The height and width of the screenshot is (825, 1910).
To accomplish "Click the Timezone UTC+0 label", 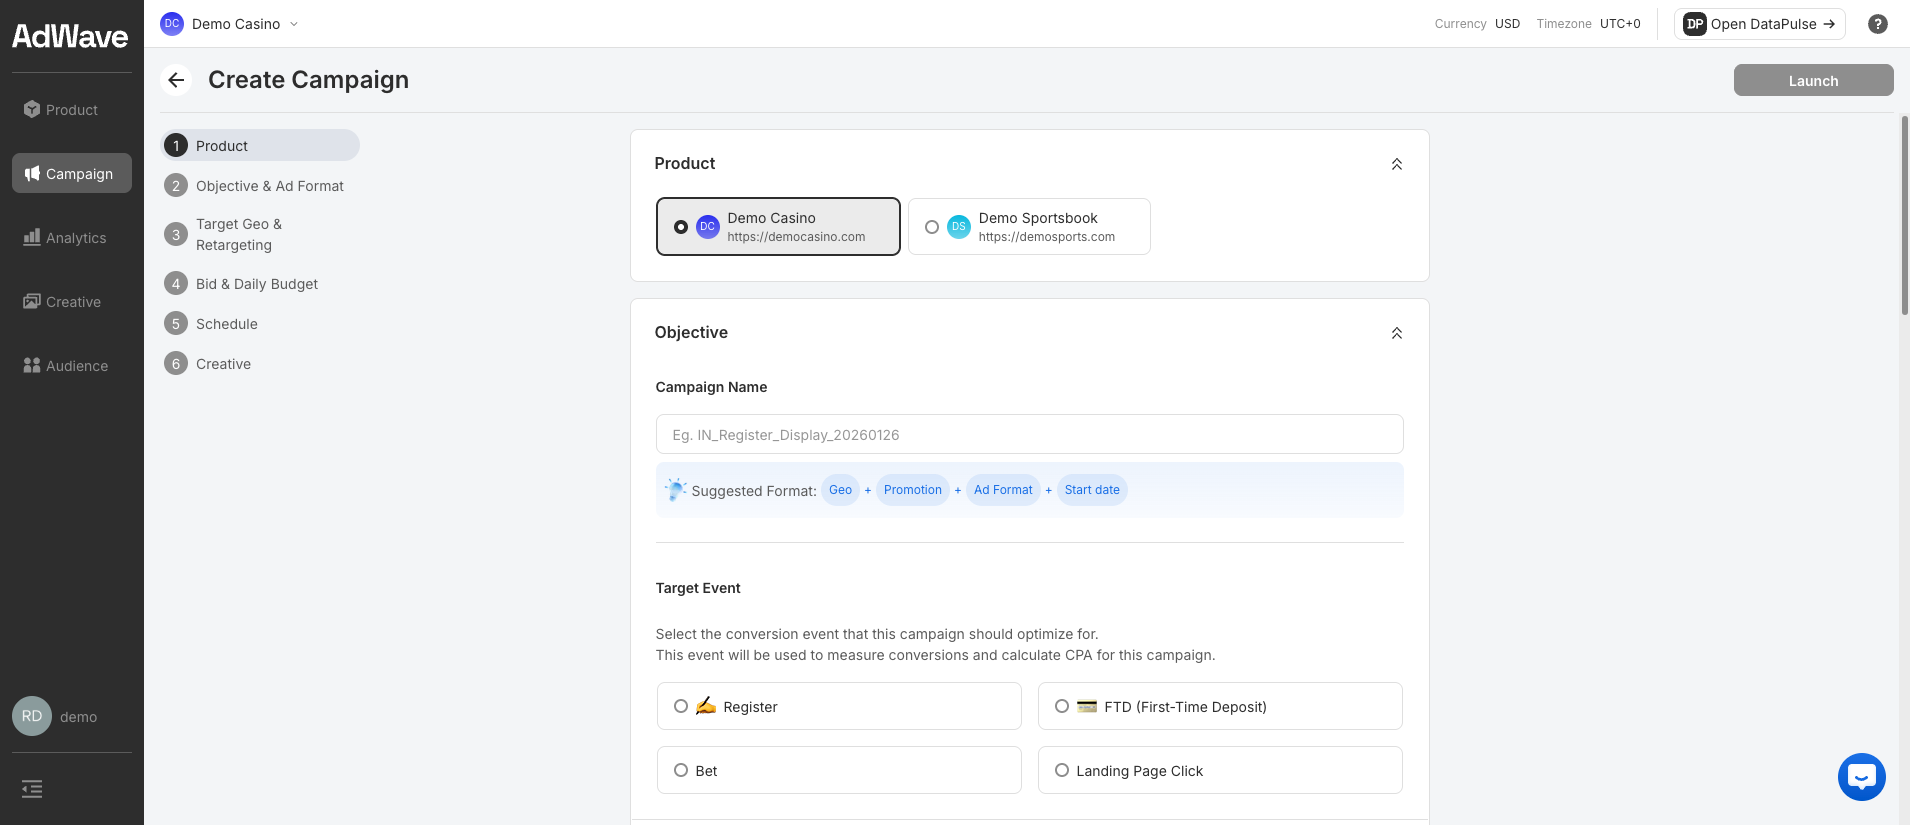I will [1588, 24].
